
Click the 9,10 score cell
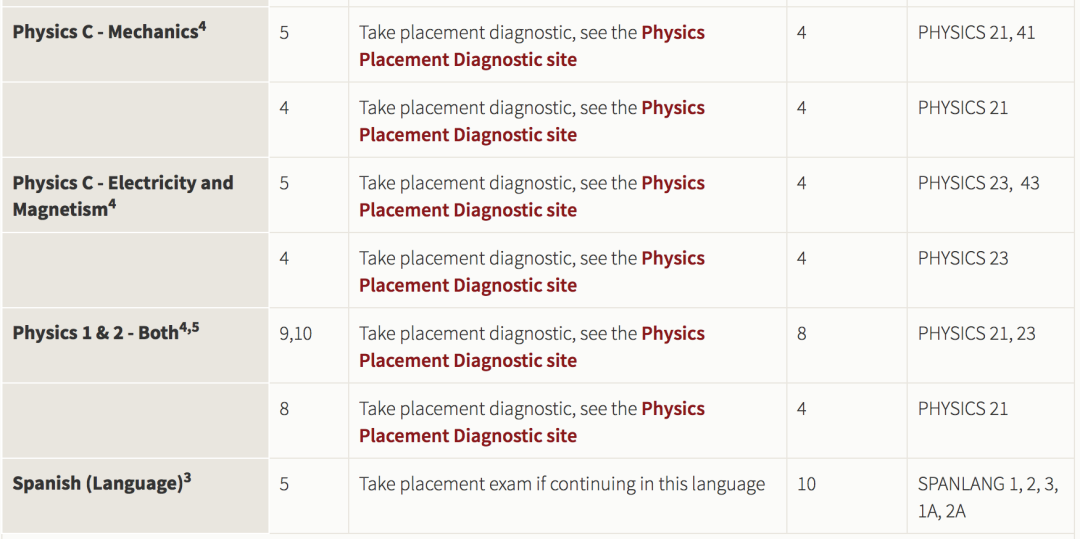pos(295,334)
